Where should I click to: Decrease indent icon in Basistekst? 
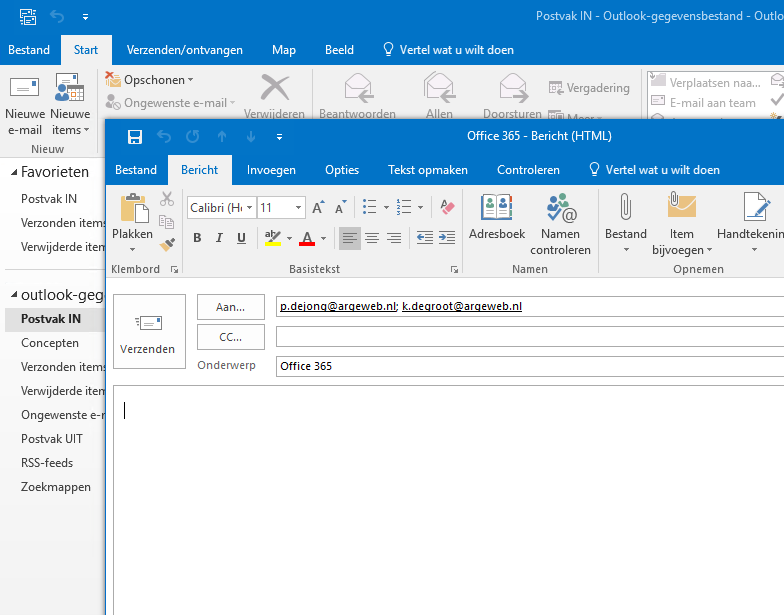pos(425,238)
